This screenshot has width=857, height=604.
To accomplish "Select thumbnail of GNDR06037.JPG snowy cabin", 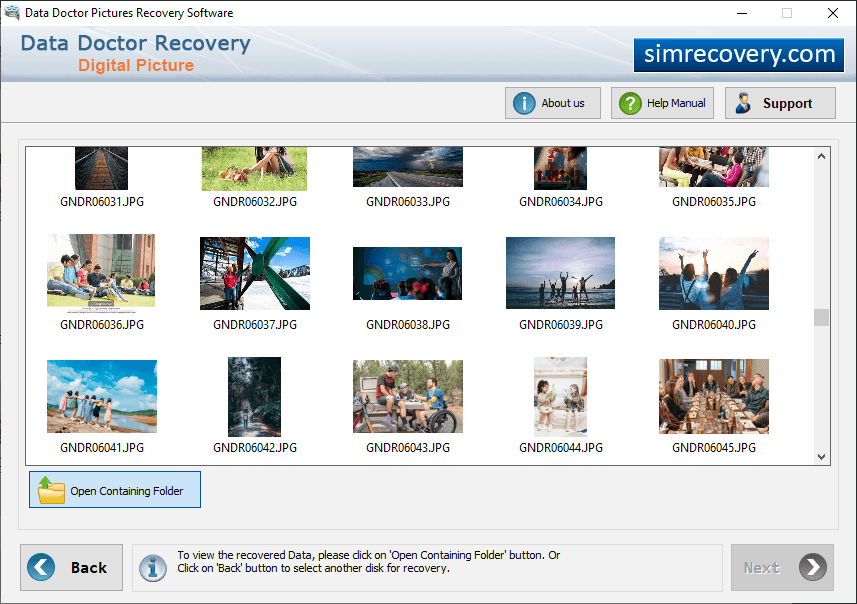I will [255, 273].
